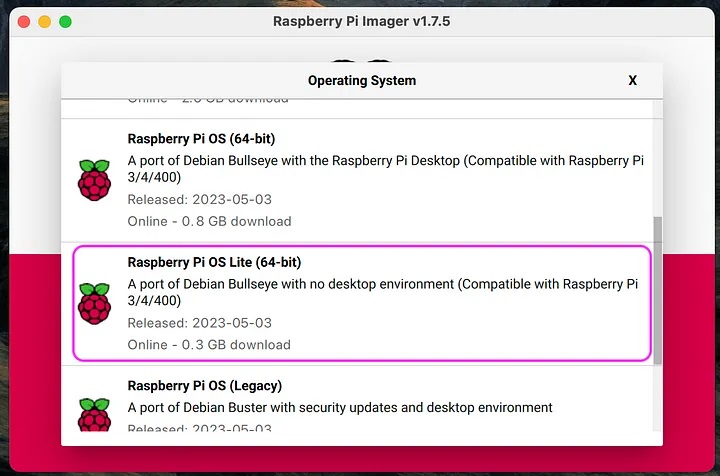Minimize the Imager window using yellow button

tap(44, 21)
